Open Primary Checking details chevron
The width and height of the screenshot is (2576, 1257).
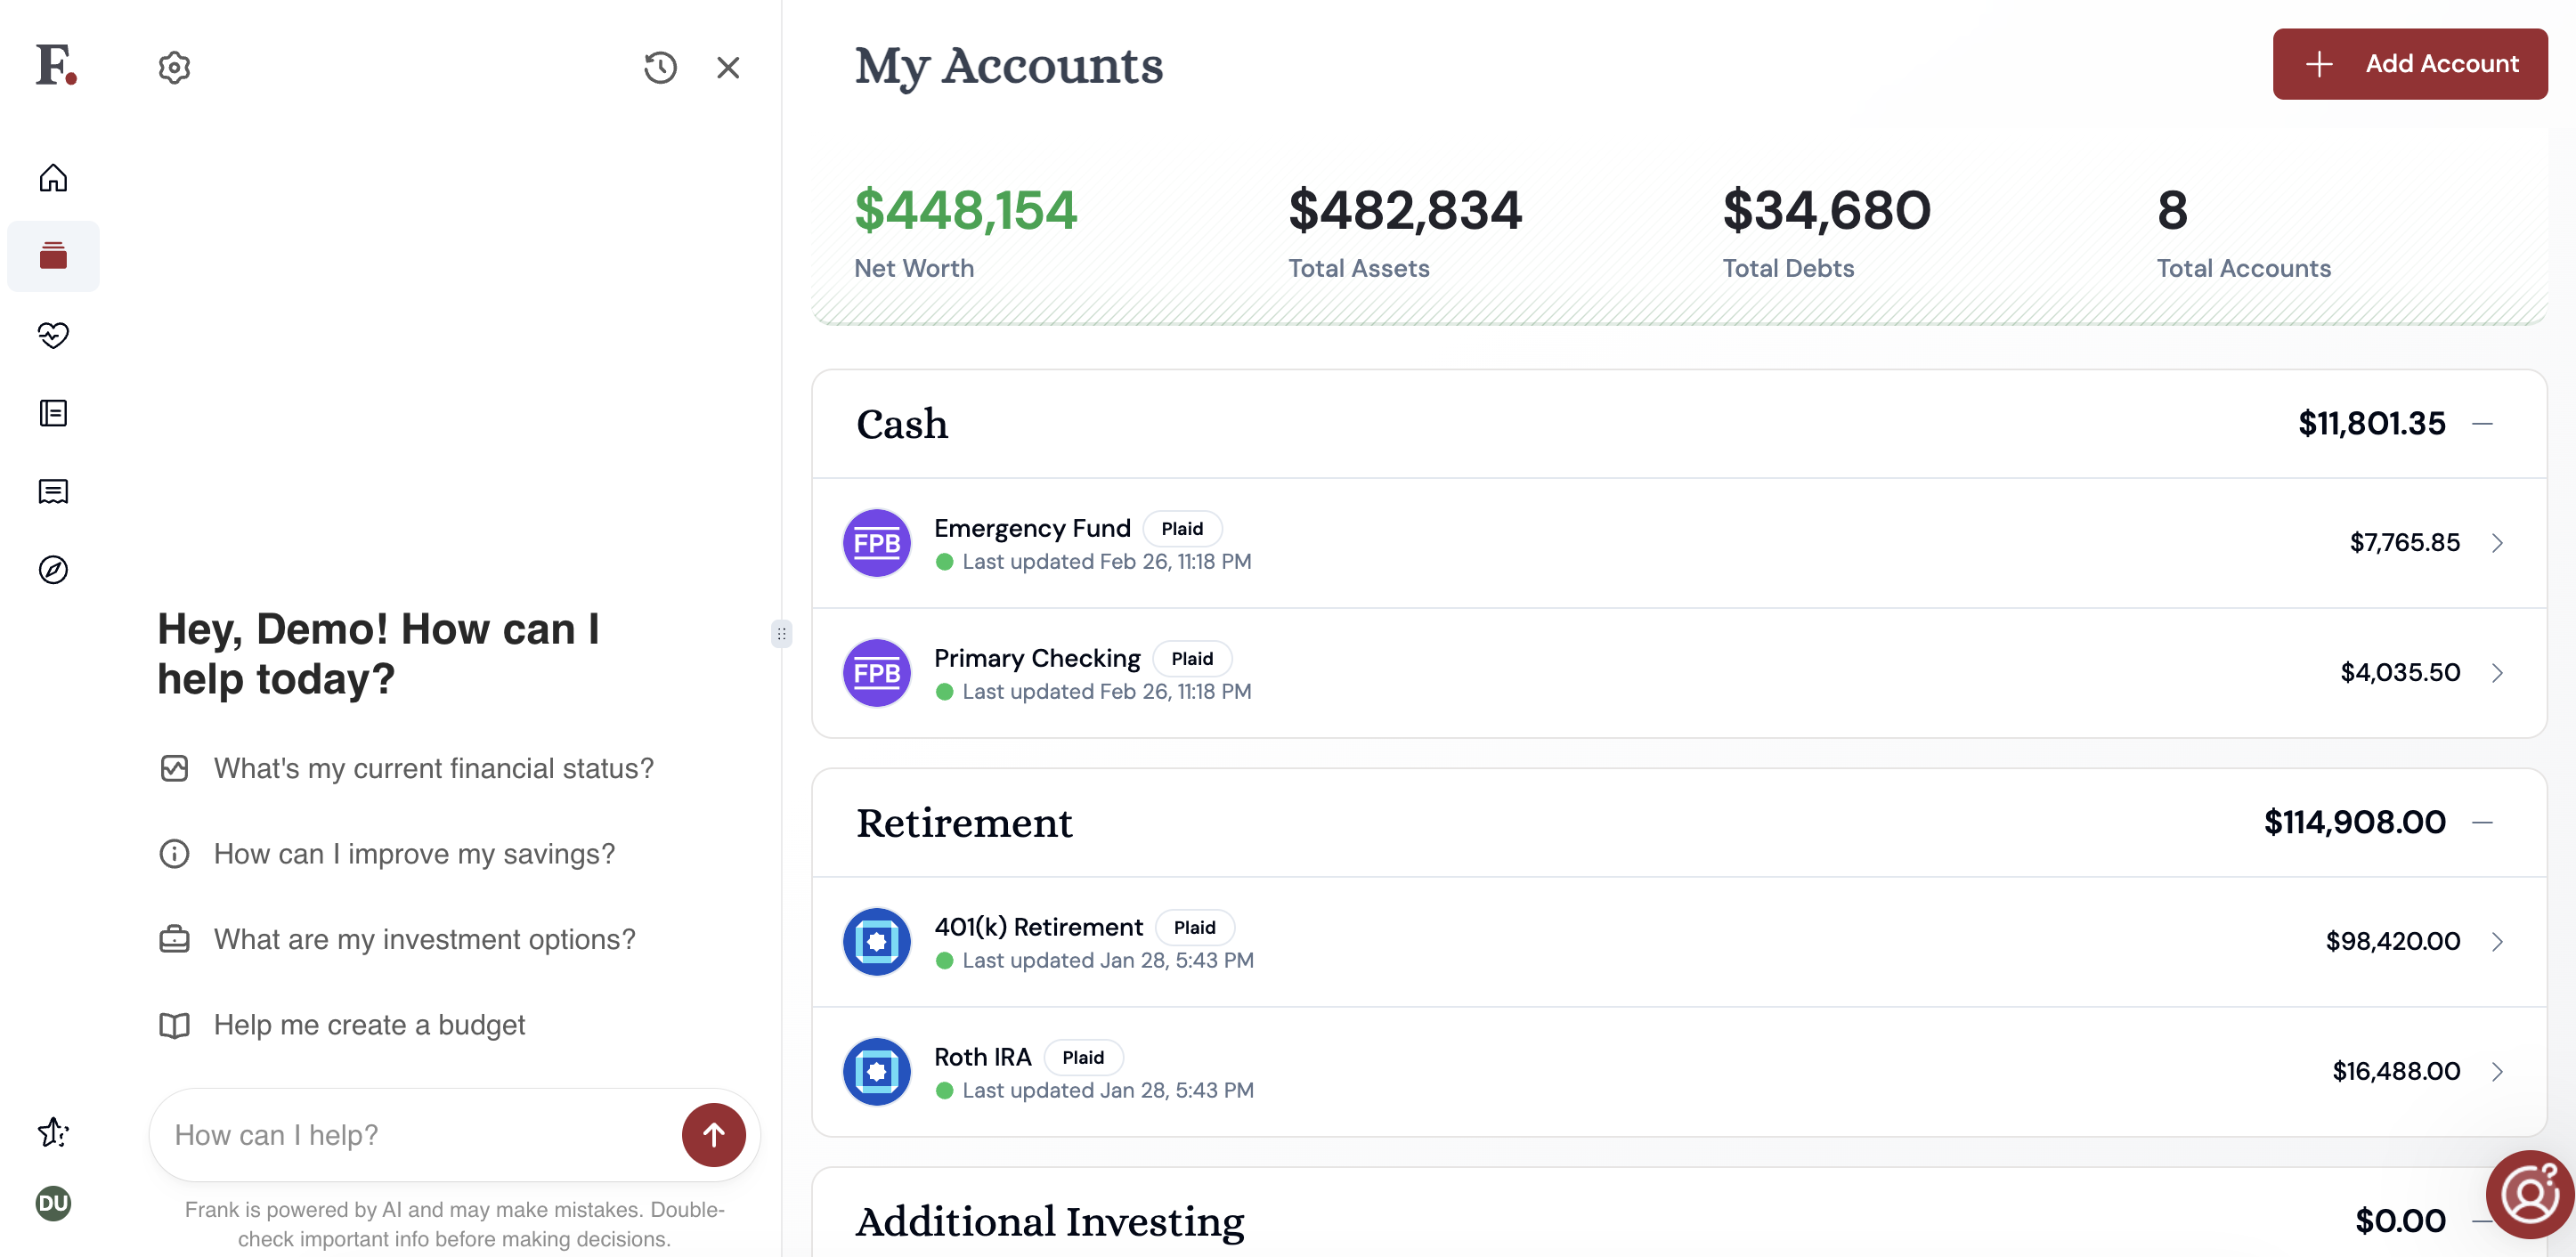point(2497,673)
